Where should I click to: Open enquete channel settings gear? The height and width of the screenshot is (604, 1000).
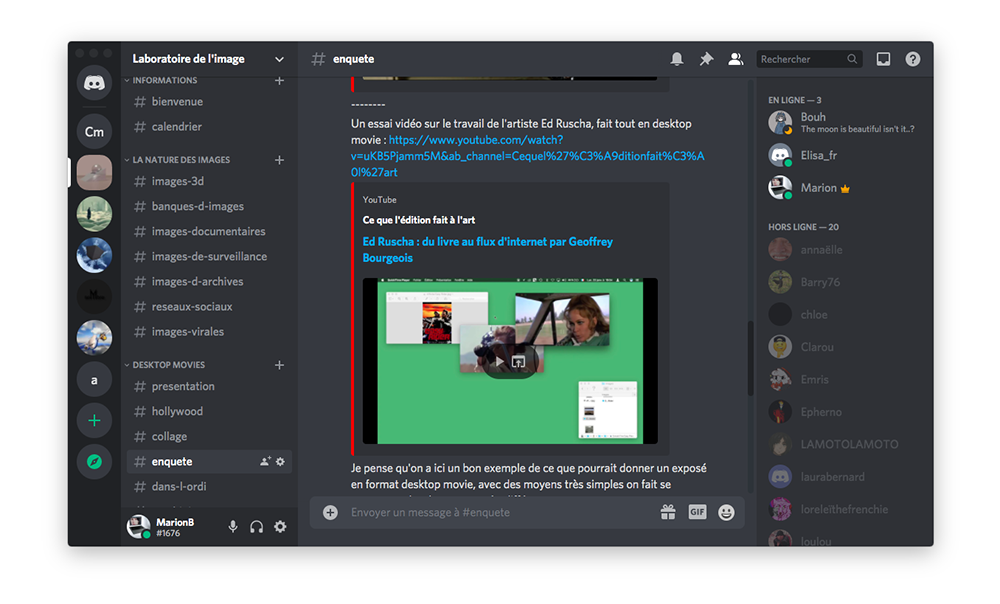click(x=280, y=461)
